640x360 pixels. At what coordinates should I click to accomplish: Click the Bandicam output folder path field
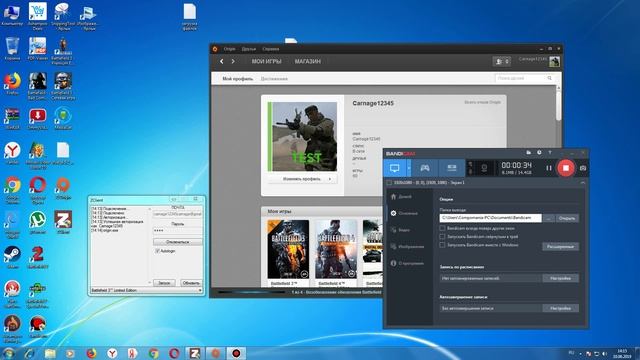click(491, 218)
